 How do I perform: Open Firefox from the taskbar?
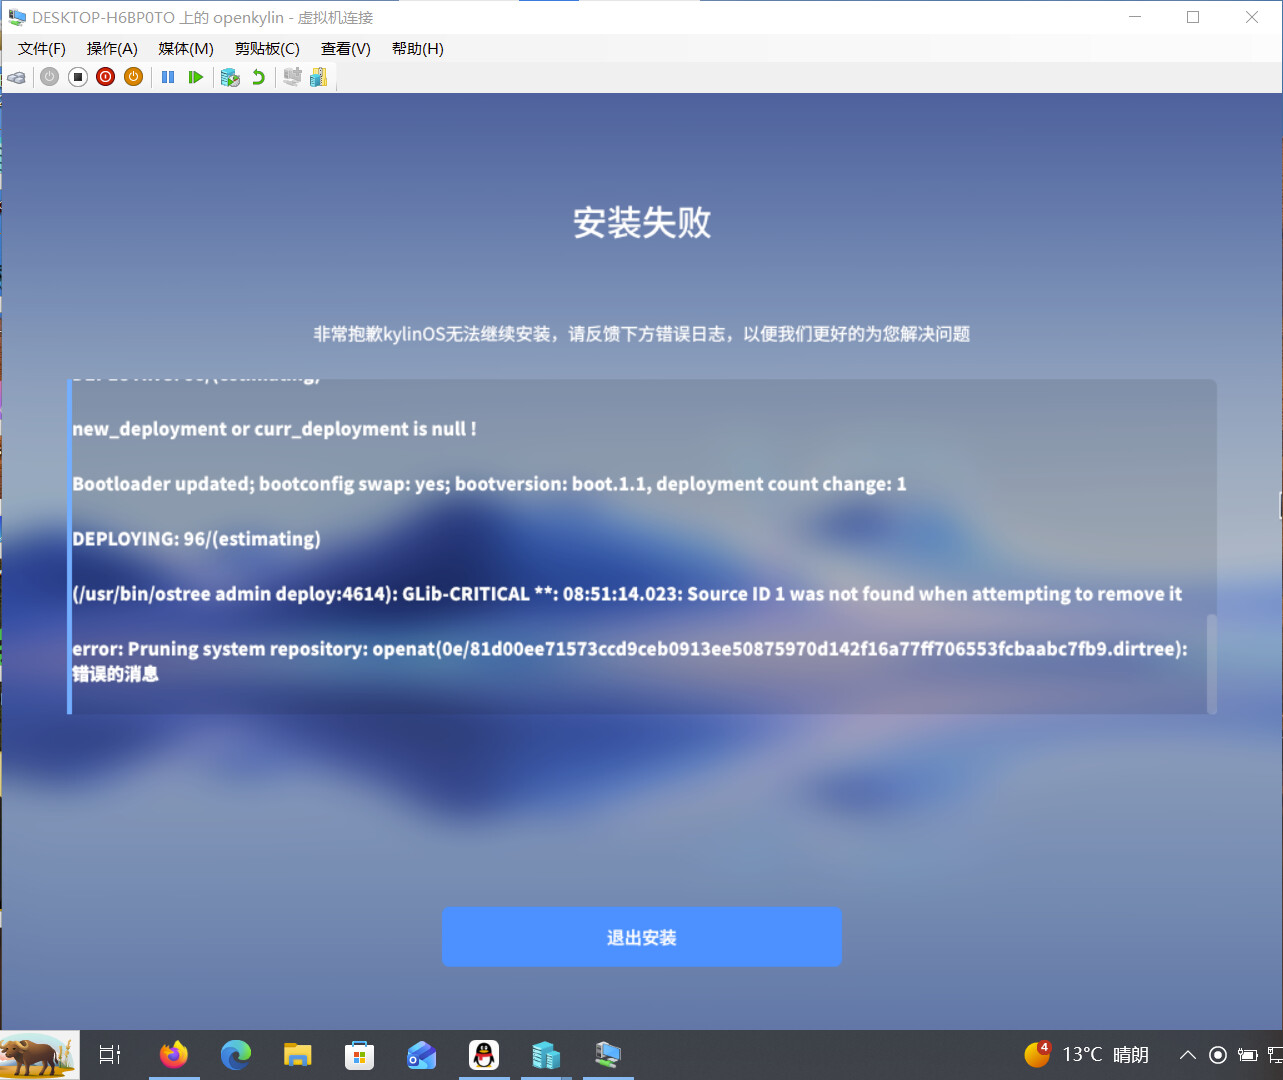tap(174, 1055)
